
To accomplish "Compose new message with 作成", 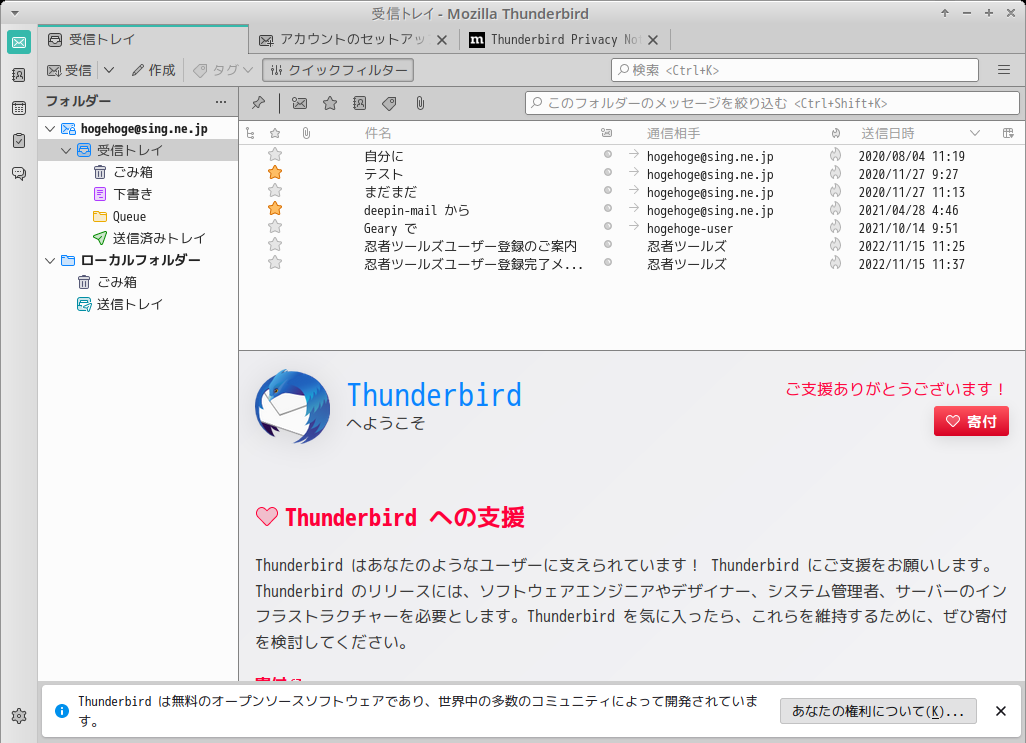I will (x=153, y=70).
